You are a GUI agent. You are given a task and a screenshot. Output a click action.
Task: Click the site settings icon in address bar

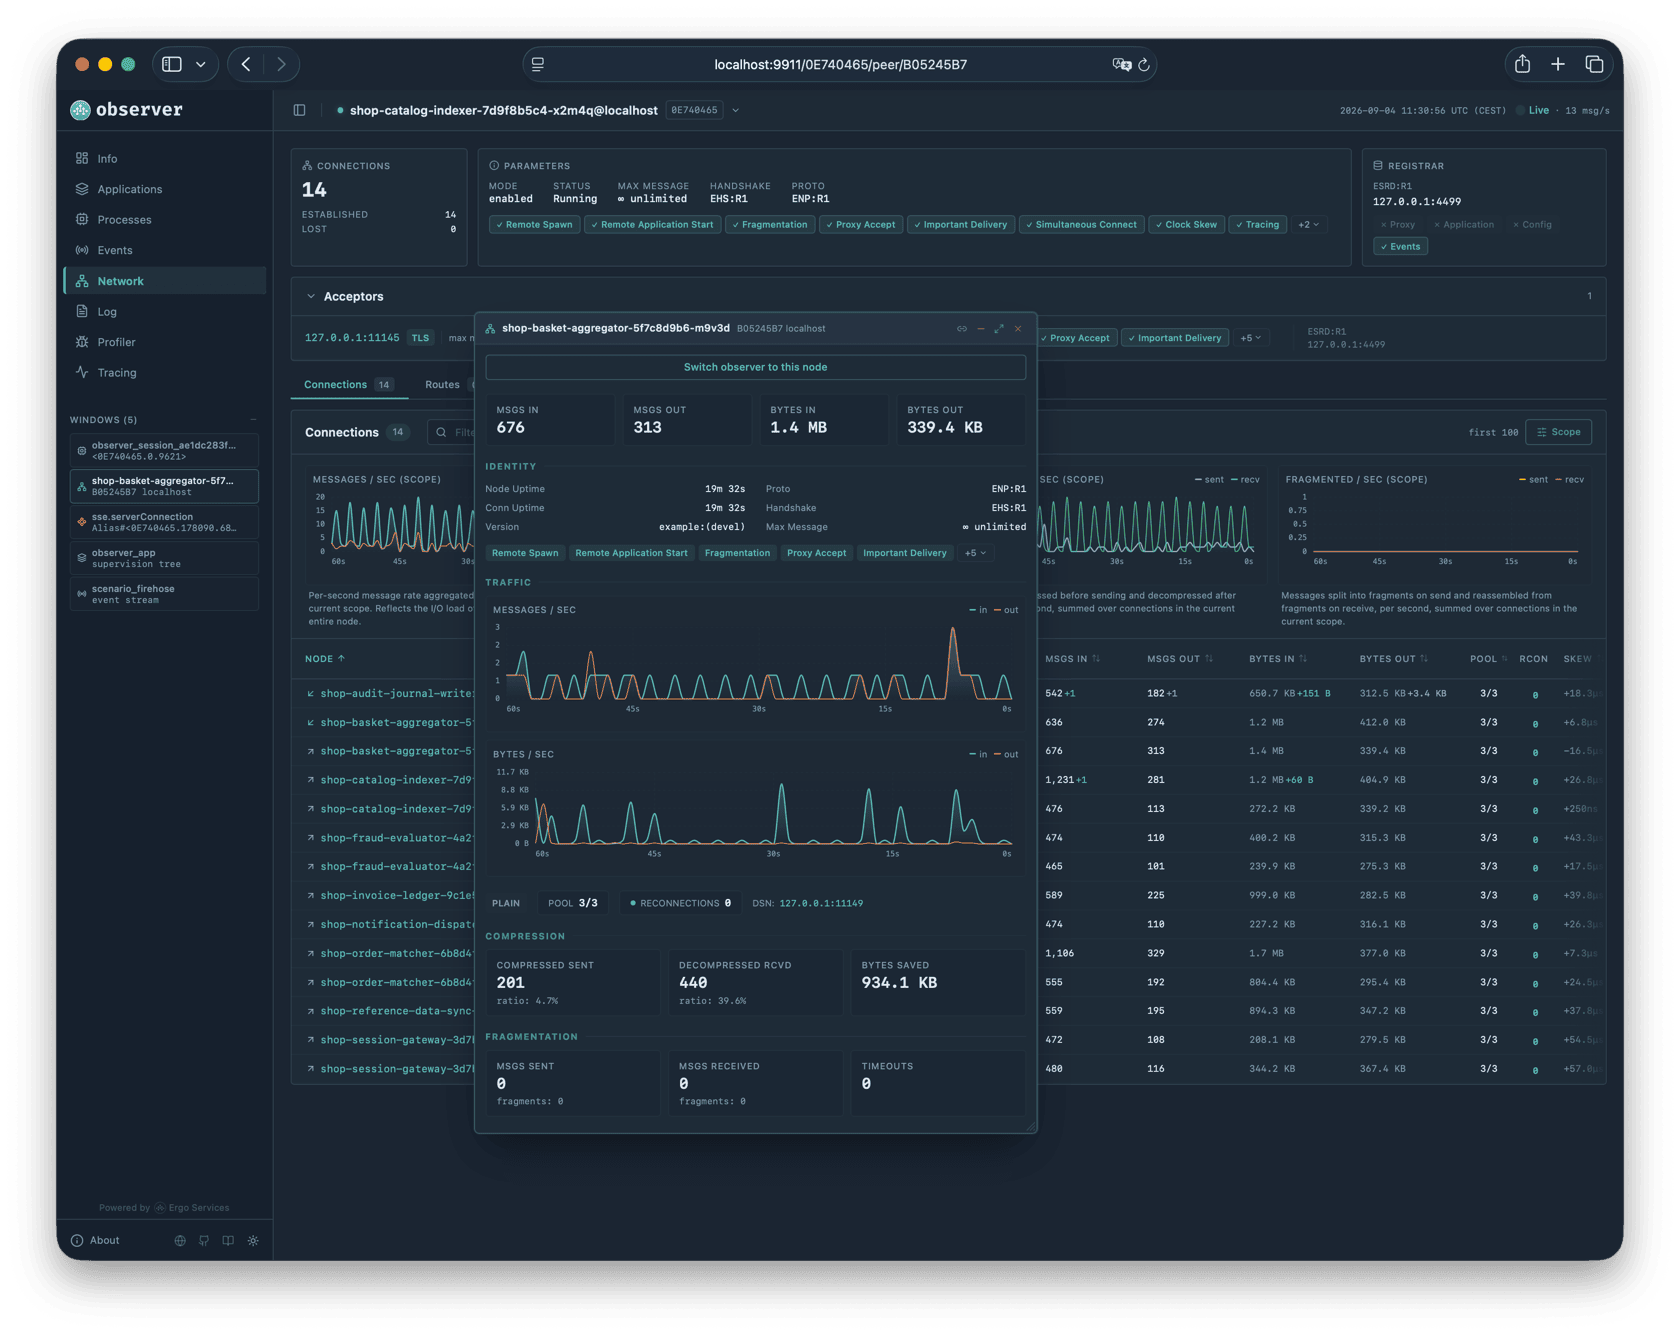[x=538, y=65]
